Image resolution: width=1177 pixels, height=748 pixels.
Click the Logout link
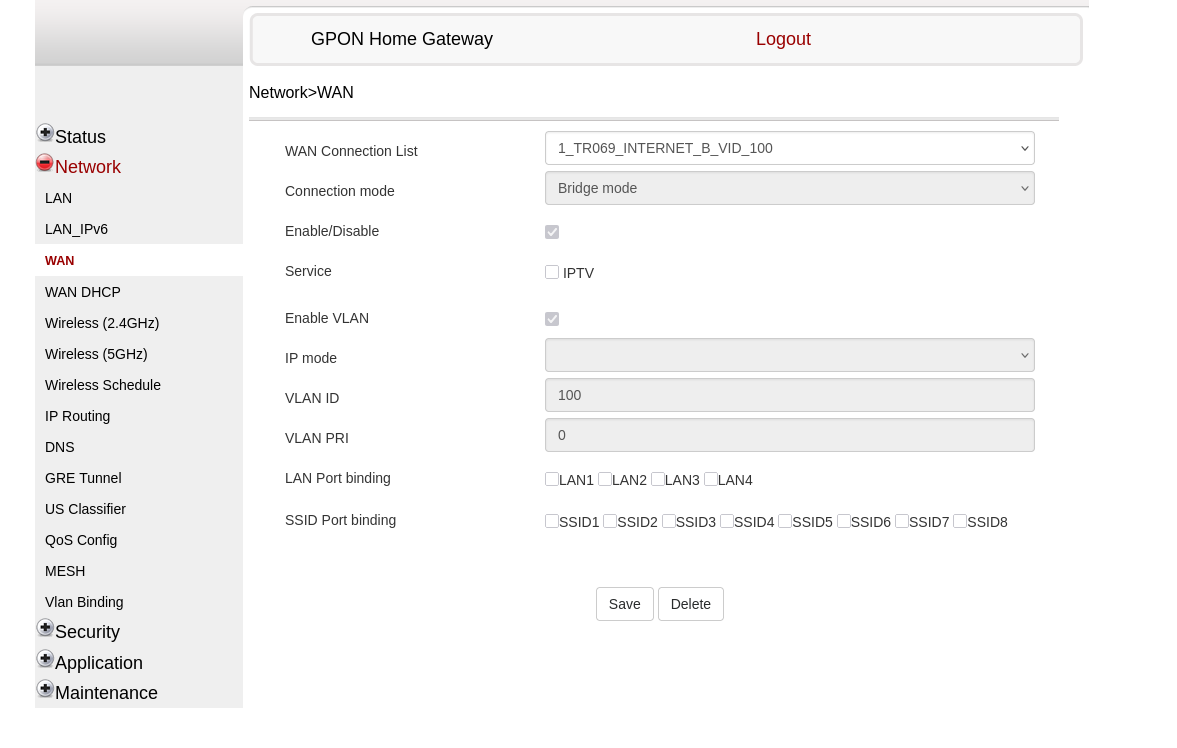783,39
